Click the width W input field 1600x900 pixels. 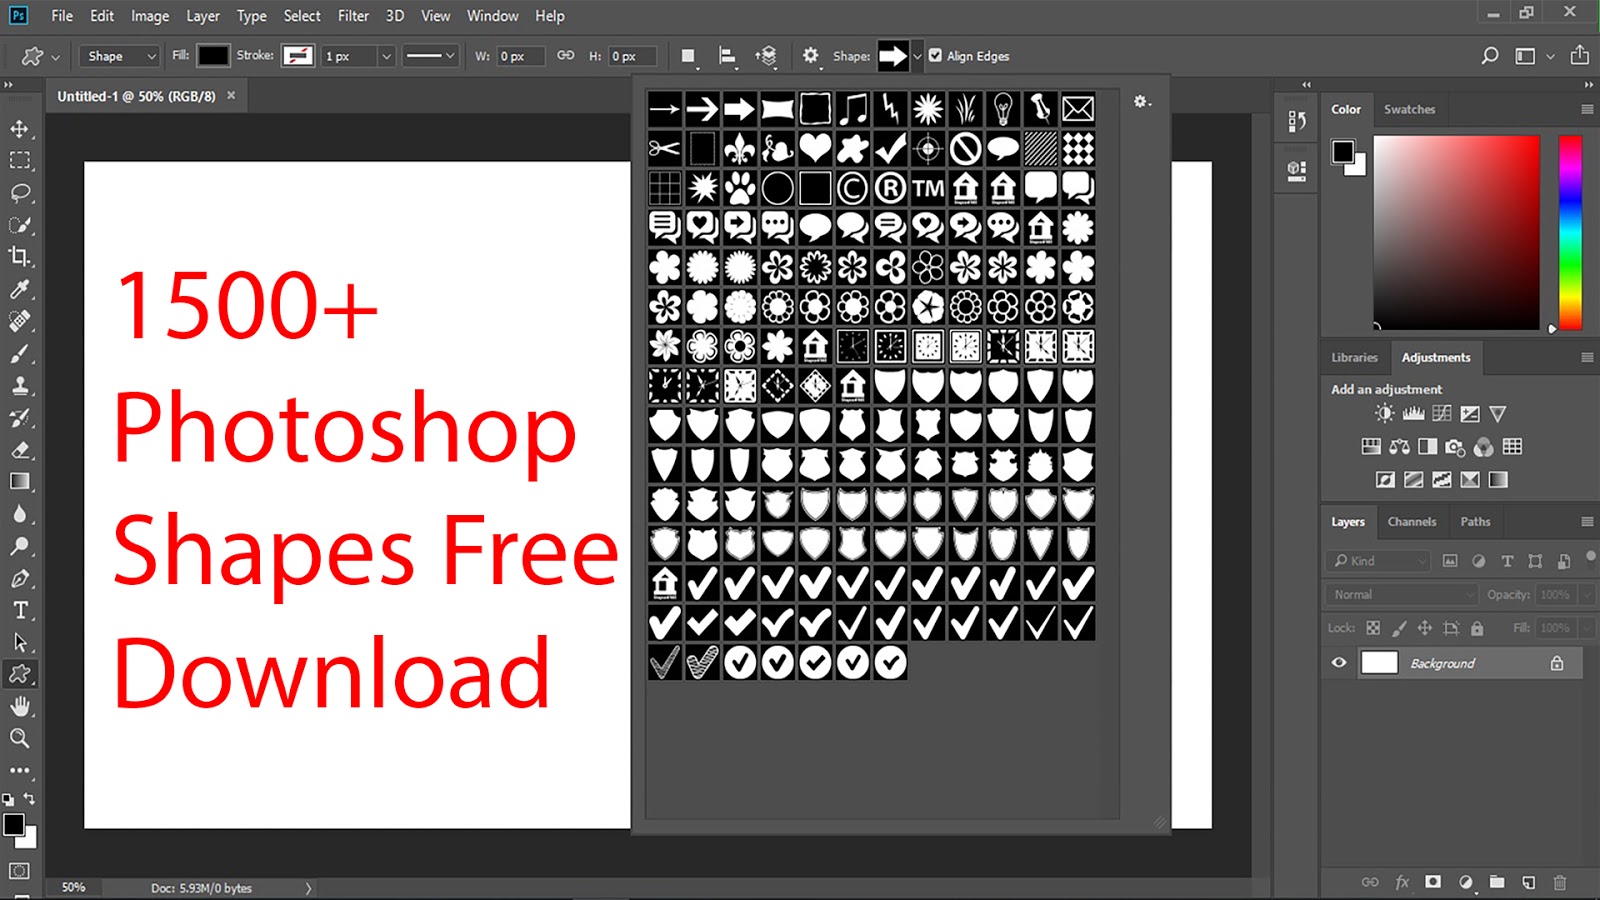(x=521, y=56)
